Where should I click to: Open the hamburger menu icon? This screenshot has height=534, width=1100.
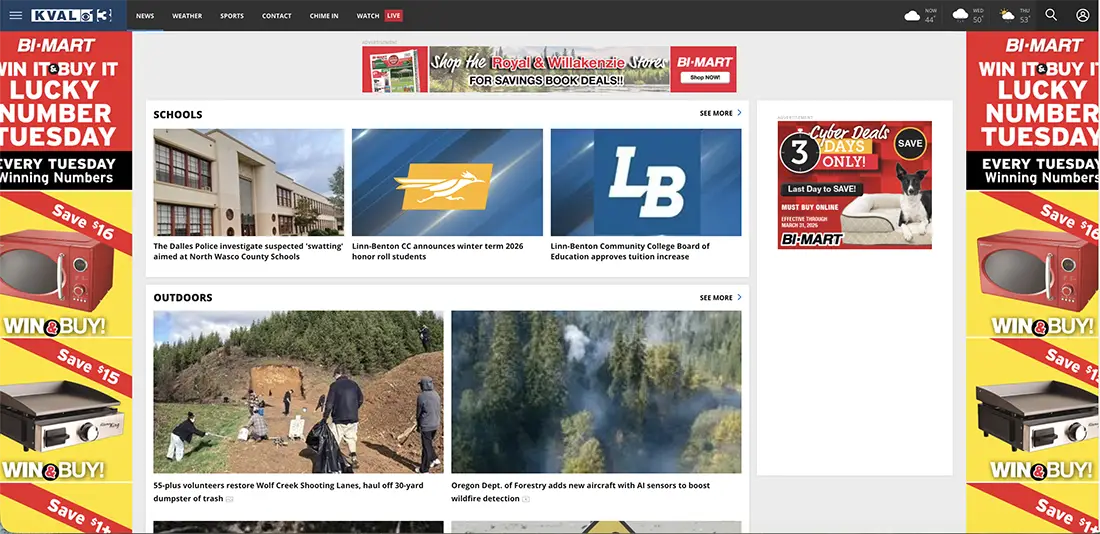[x=15, y=15]
